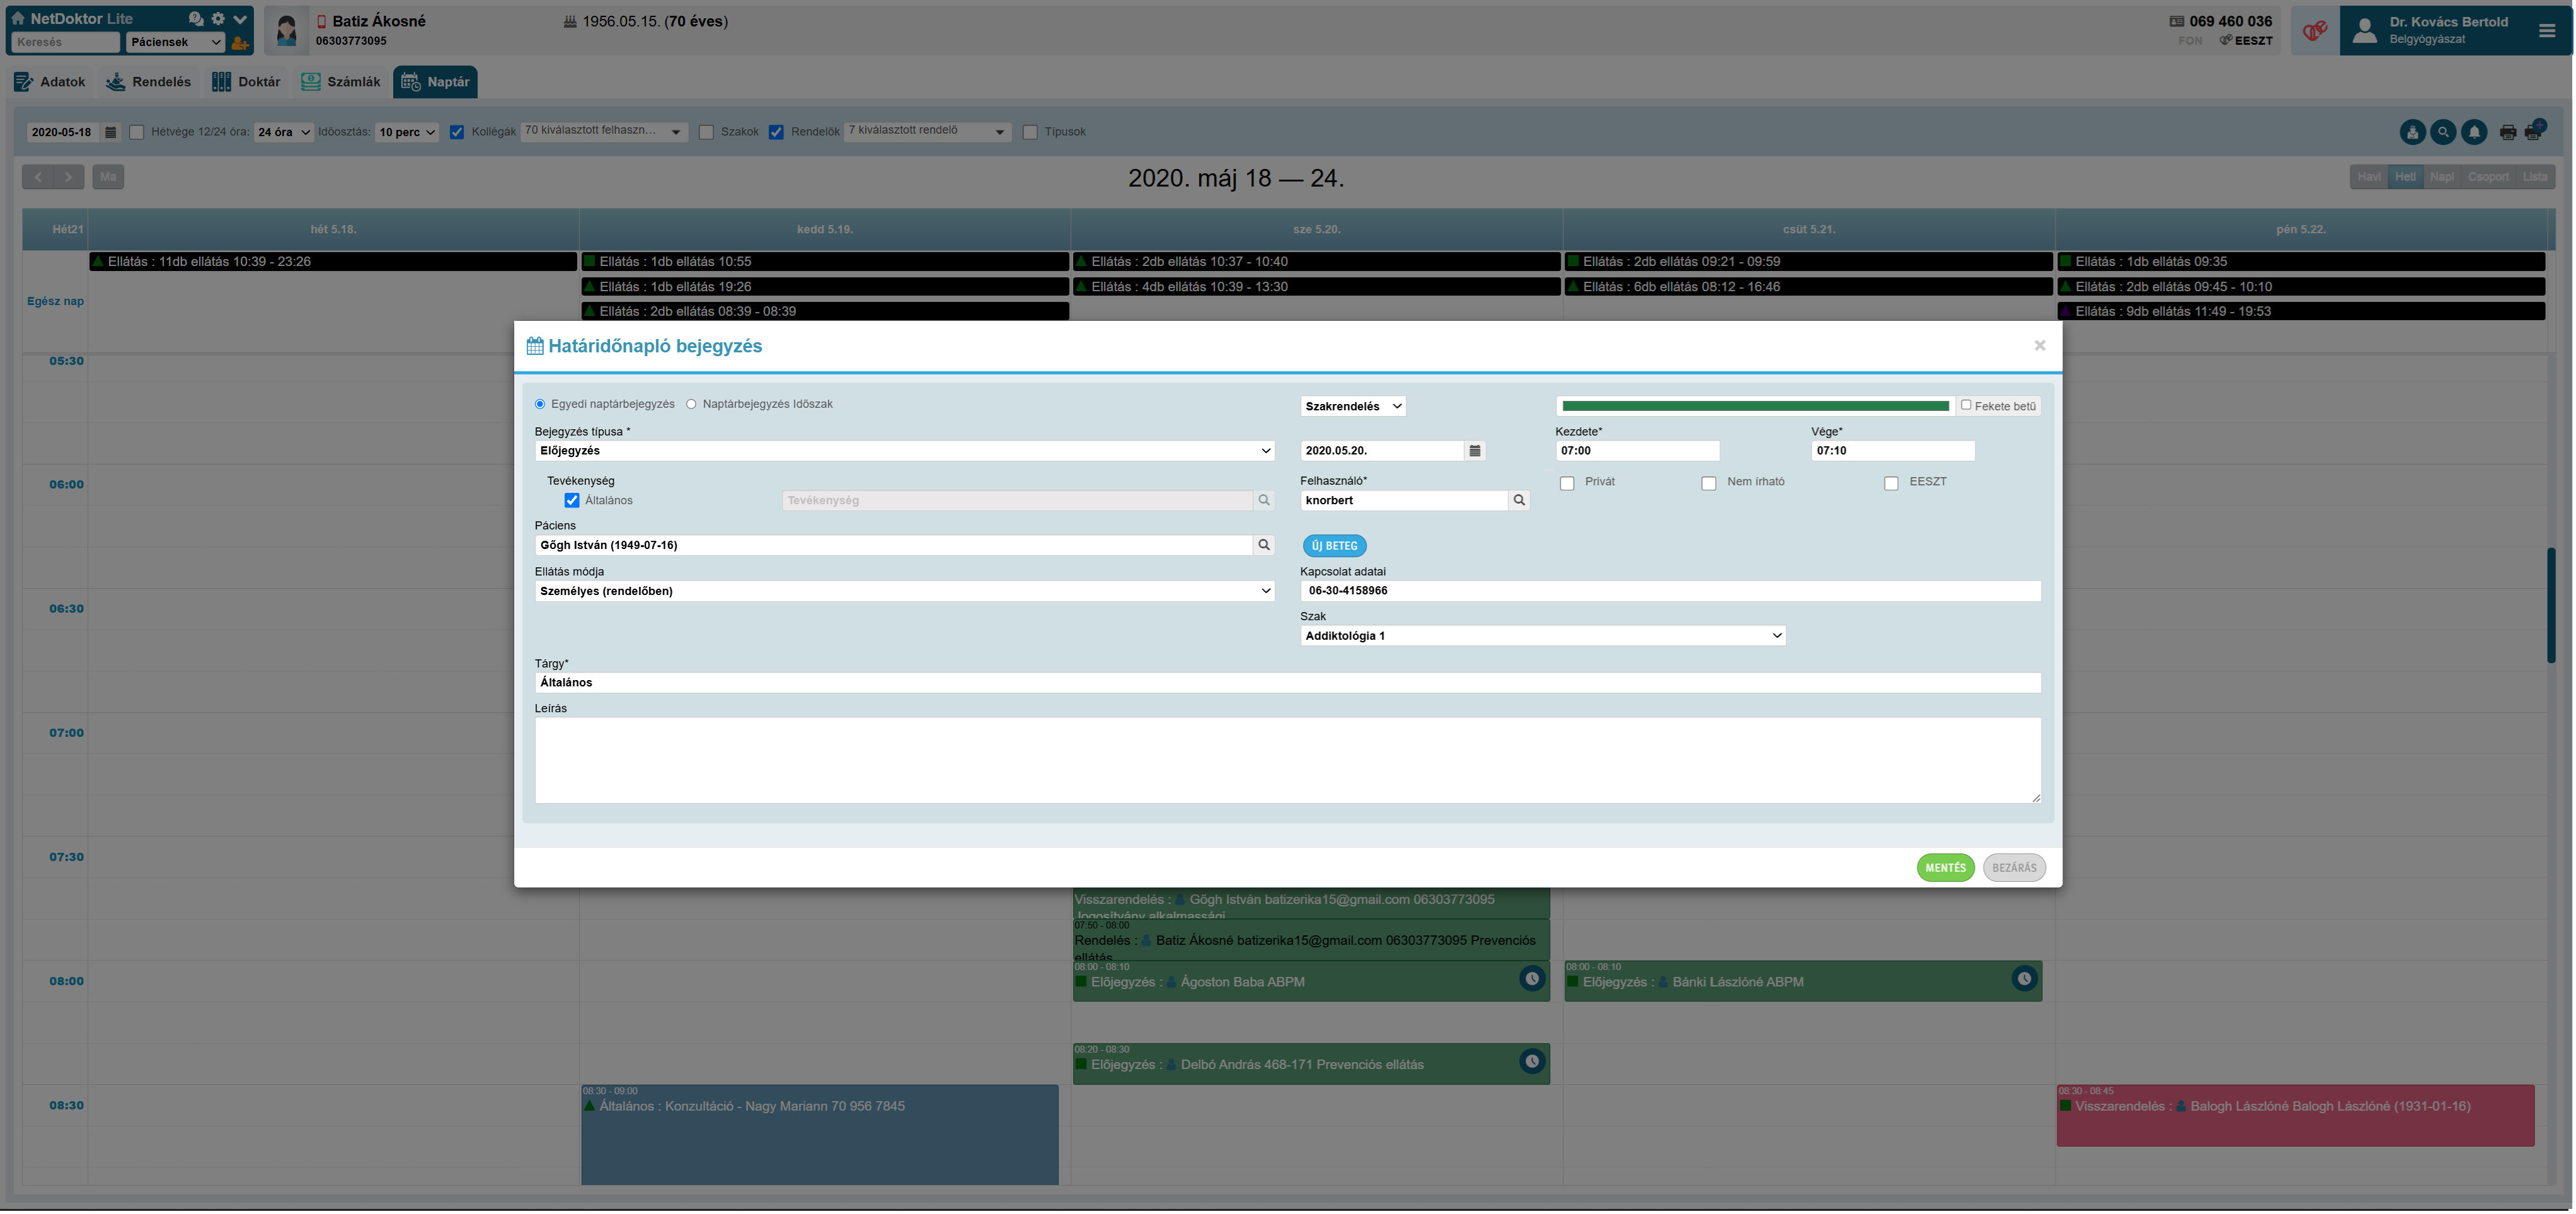2576x1214 pixels.
Task: Enable the Privát checkbox
Action: click(x=1567, y=484)
